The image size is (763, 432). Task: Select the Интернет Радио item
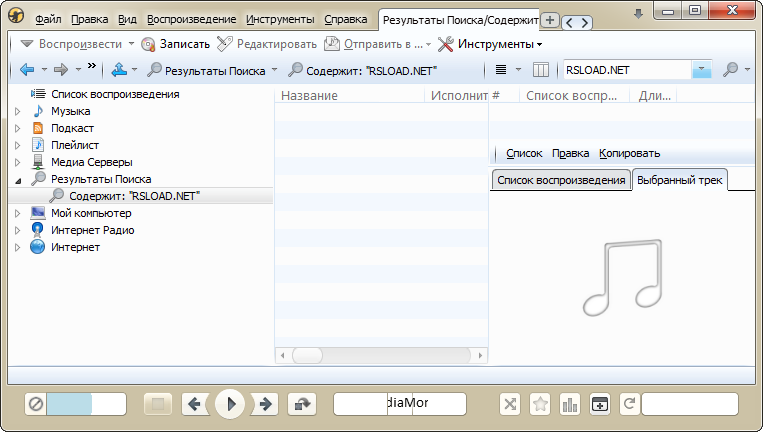tap(92, 230)
